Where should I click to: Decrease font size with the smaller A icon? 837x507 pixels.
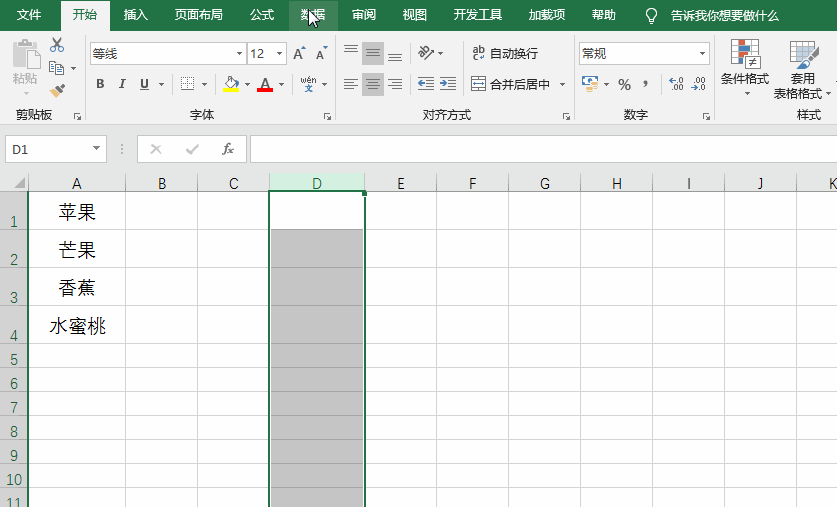[321, 53]
